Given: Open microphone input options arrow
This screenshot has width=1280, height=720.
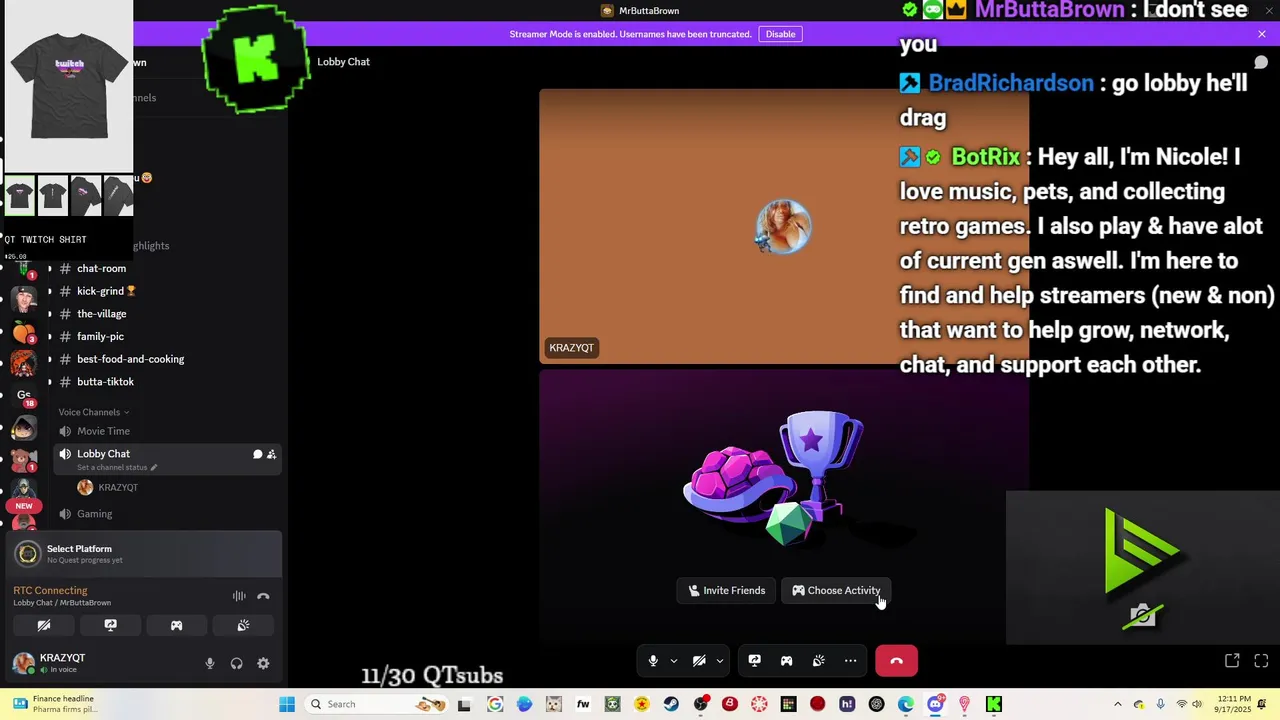Looking at the screenshot, I should click(674, 661).
